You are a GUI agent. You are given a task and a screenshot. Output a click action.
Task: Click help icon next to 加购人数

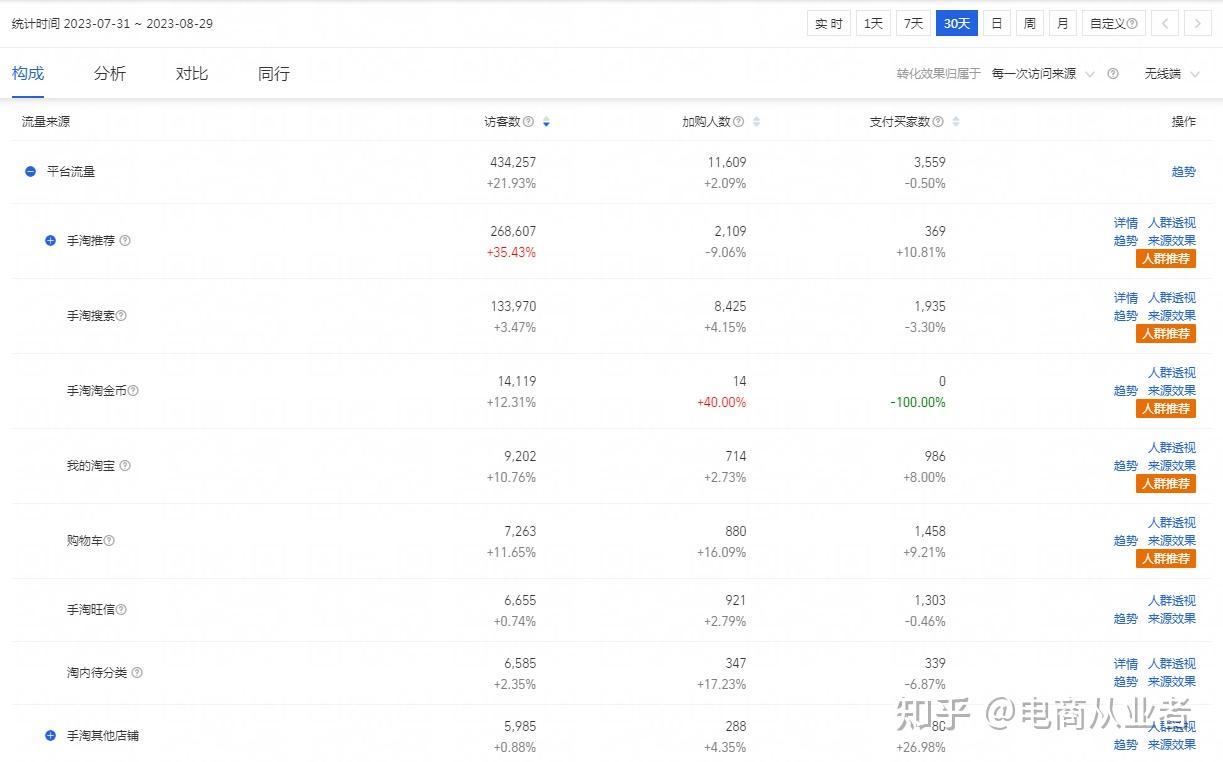(738, 122)
